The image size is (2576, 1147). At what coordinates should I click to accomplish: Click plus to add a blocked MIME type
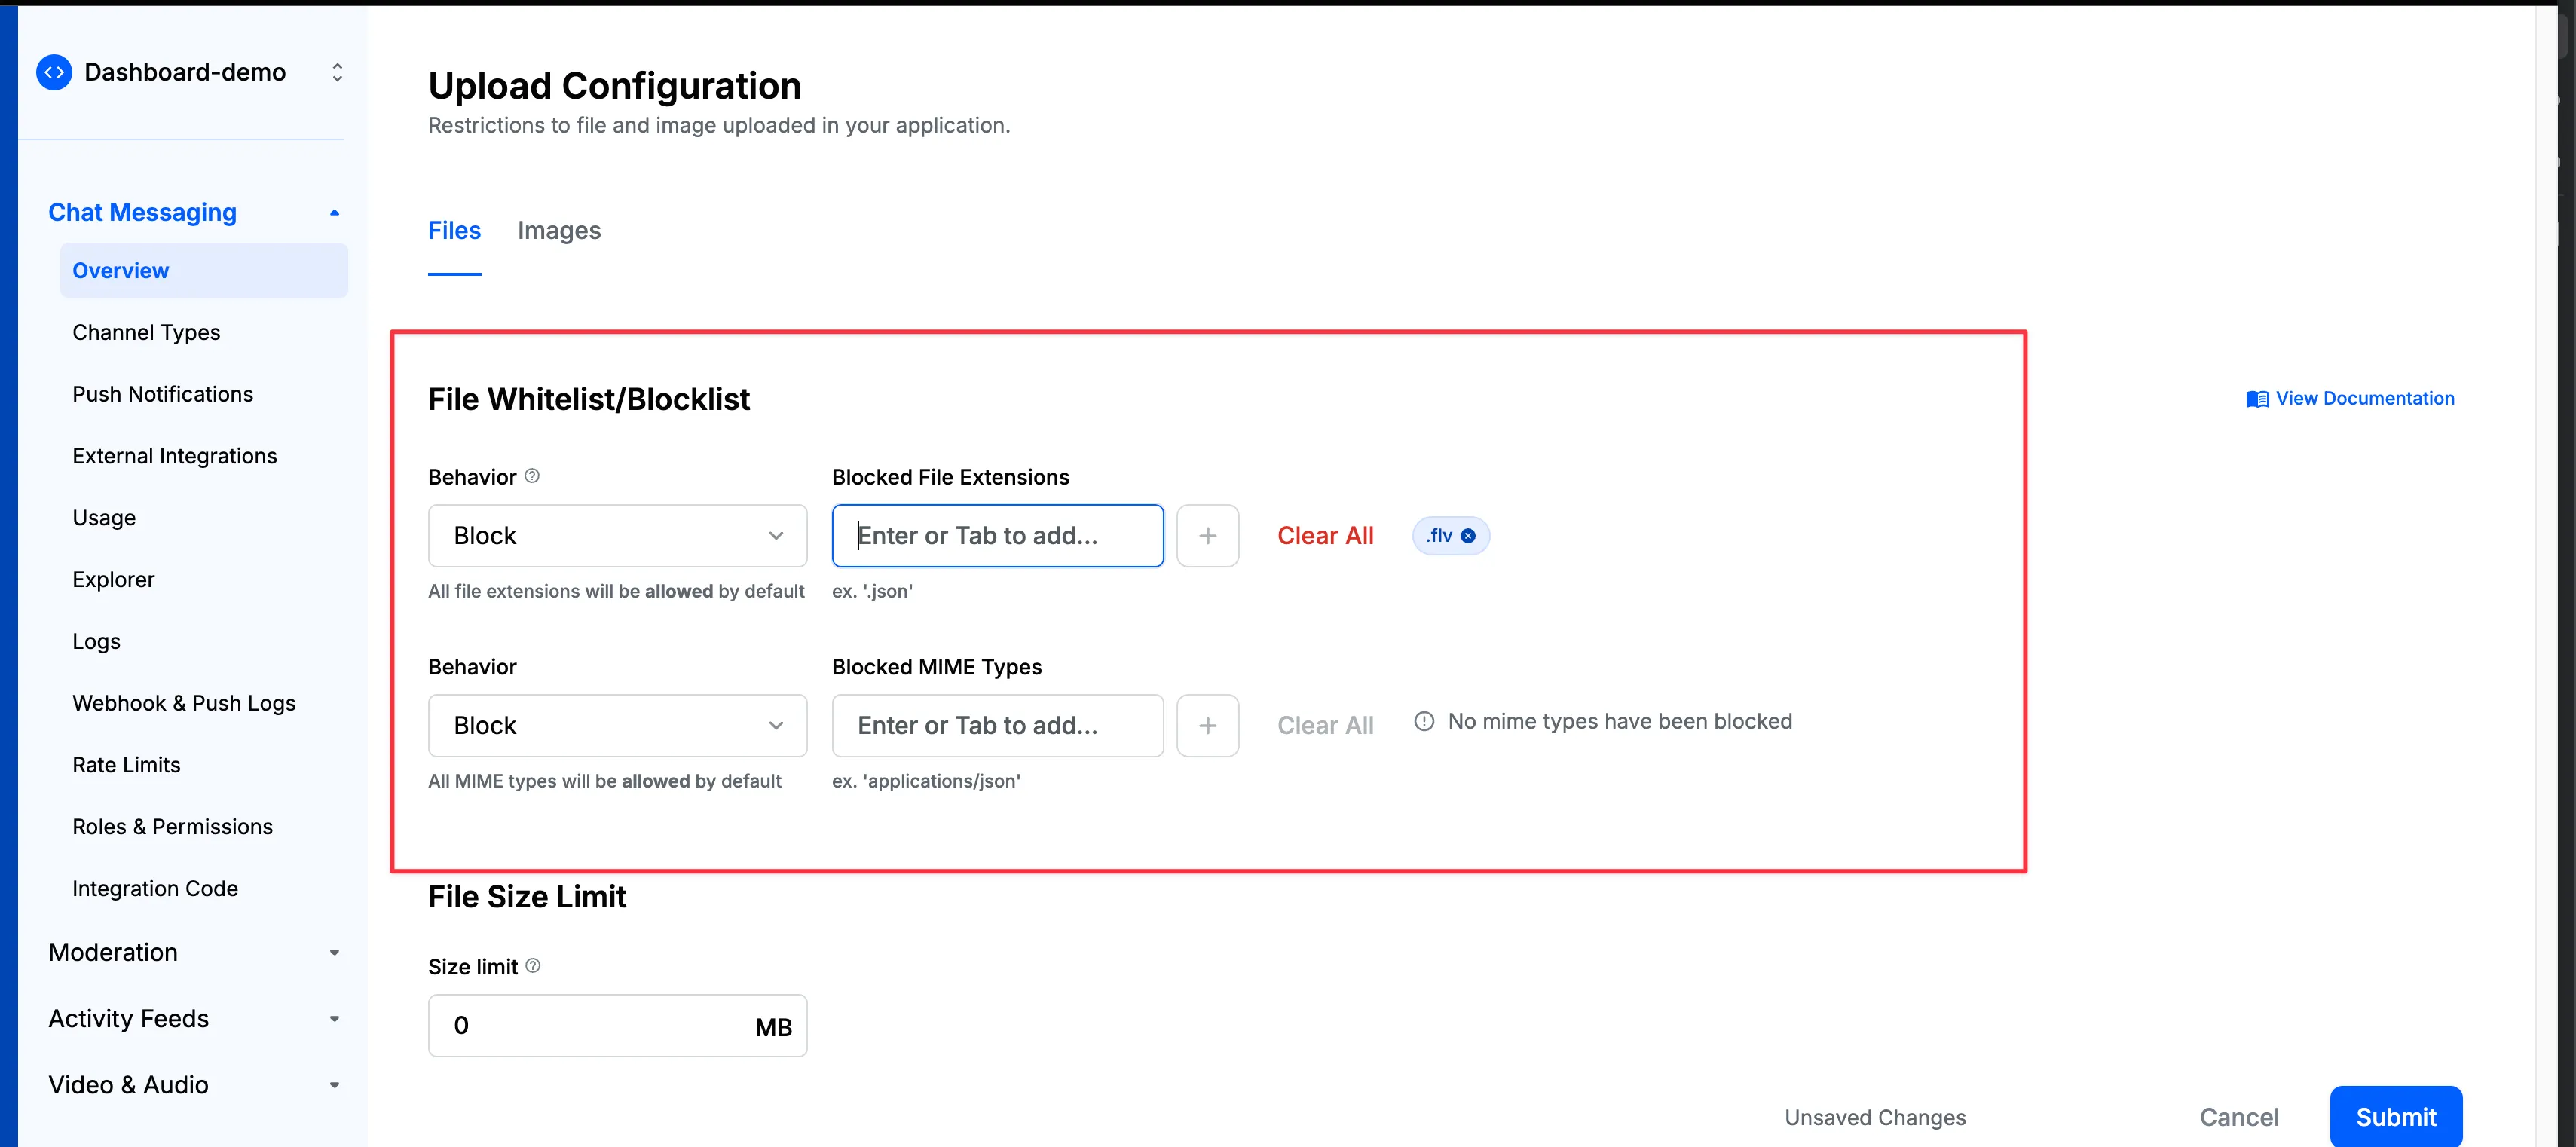click(1207, 725)
